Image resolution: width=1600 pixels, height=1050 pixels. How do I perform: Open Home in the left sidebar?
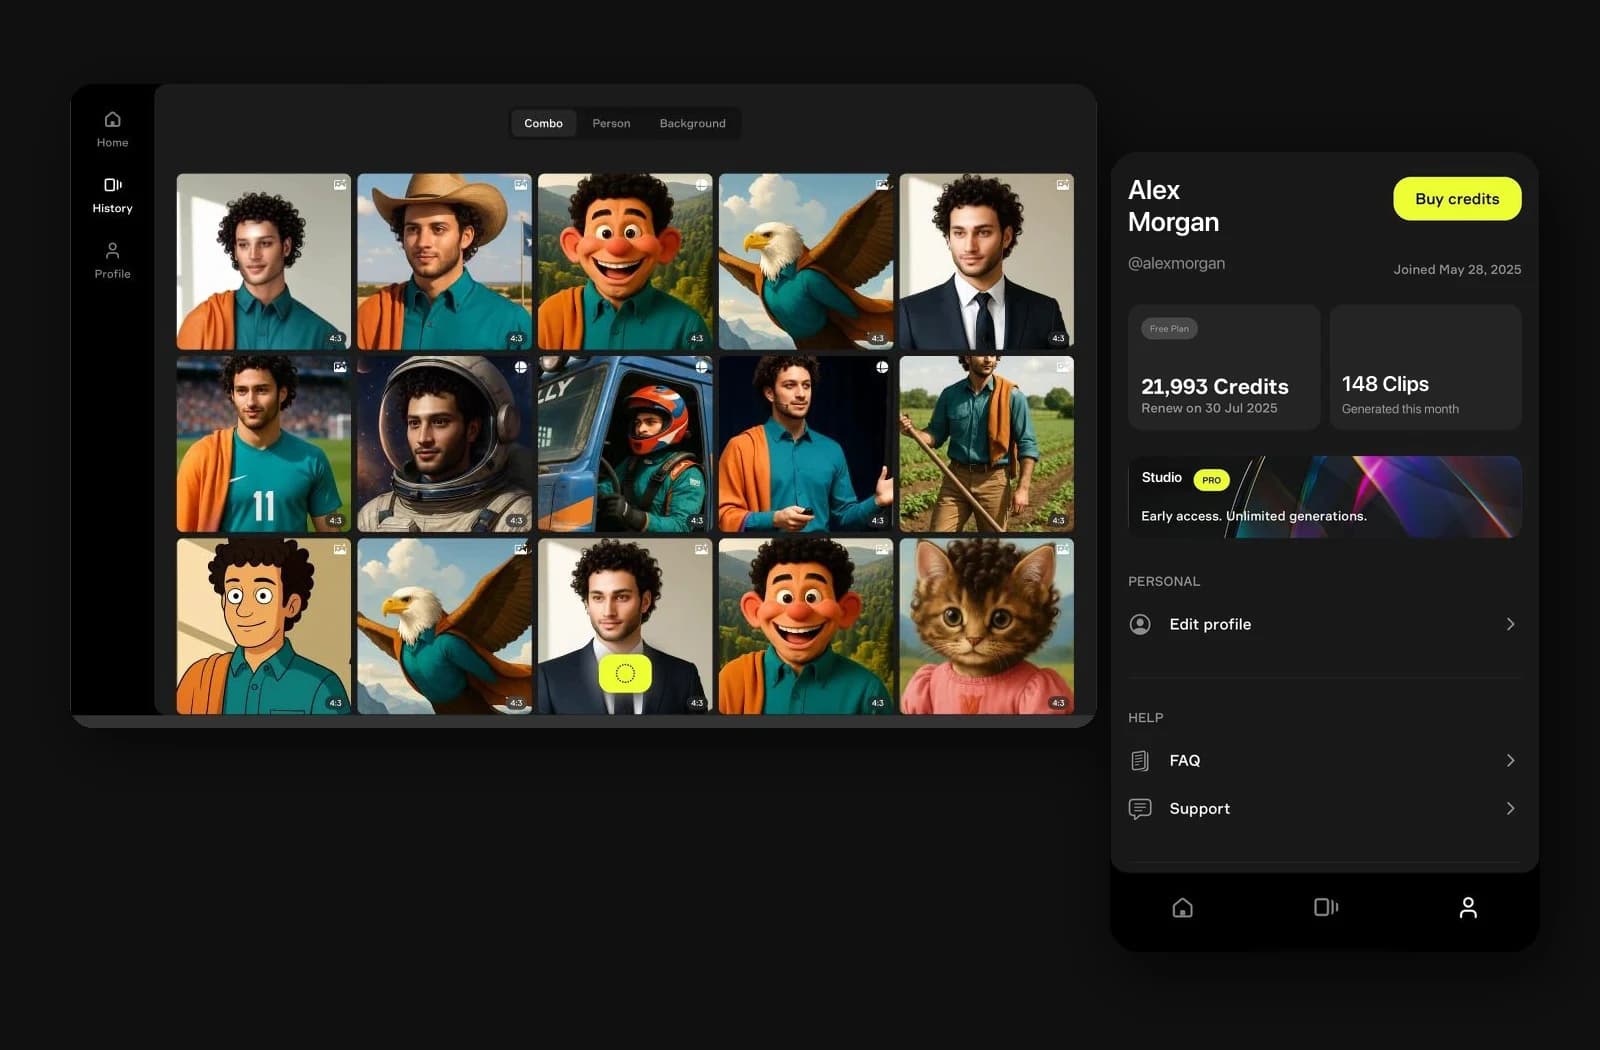pyautogui.click(x=112, y=130)
